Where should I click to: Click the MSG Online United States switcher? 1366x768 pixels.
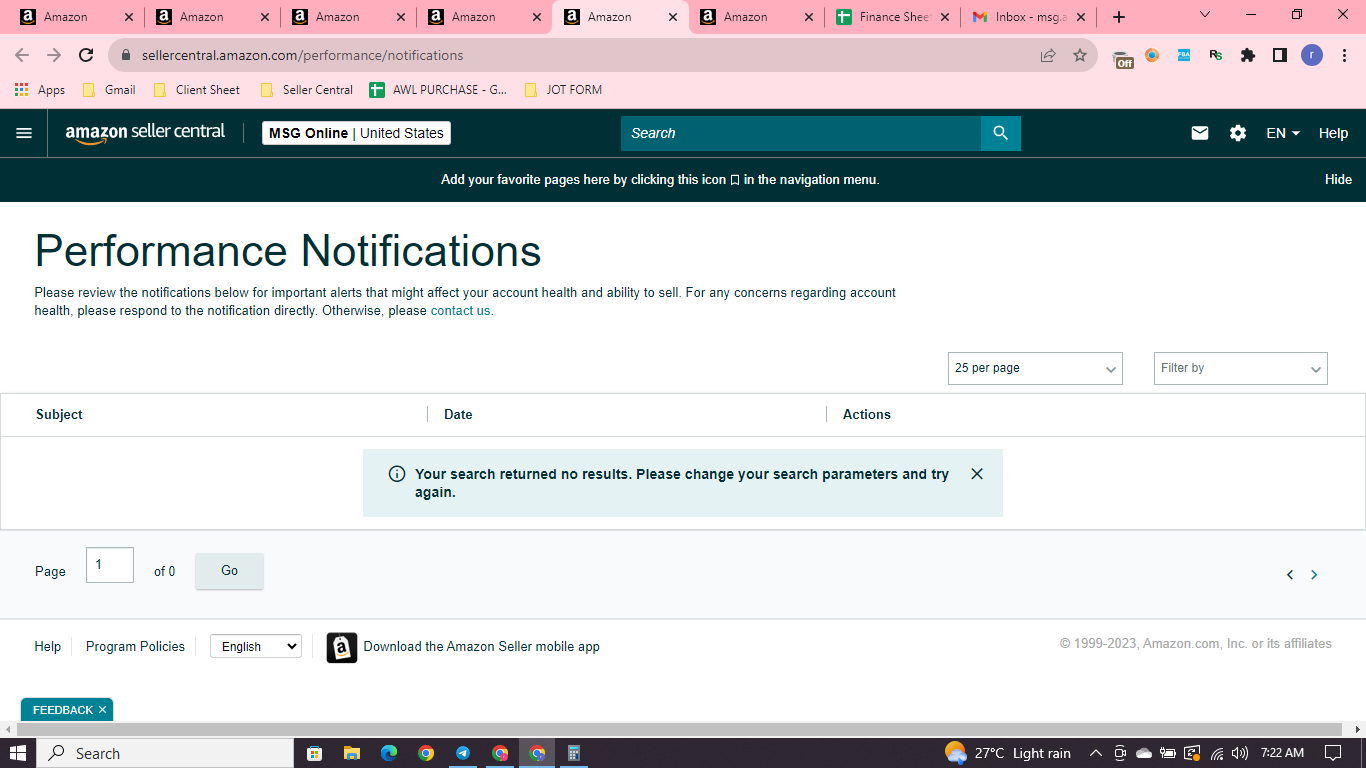[356, 133]
